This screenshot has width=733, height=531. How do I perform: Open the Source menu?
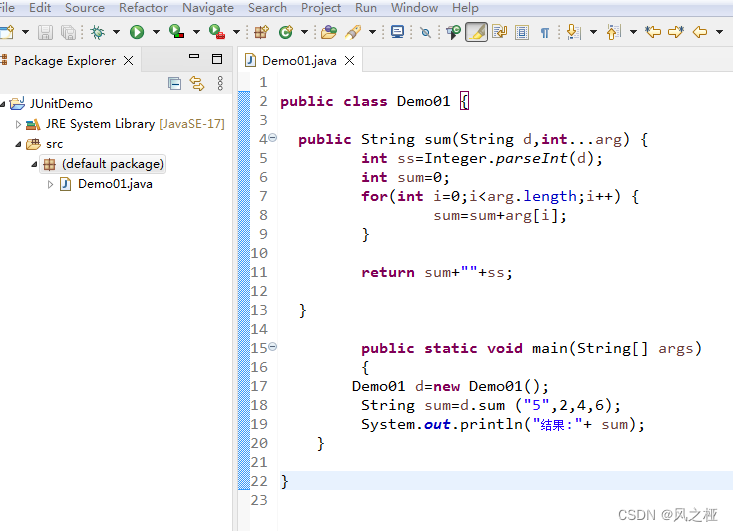(85, 8)
